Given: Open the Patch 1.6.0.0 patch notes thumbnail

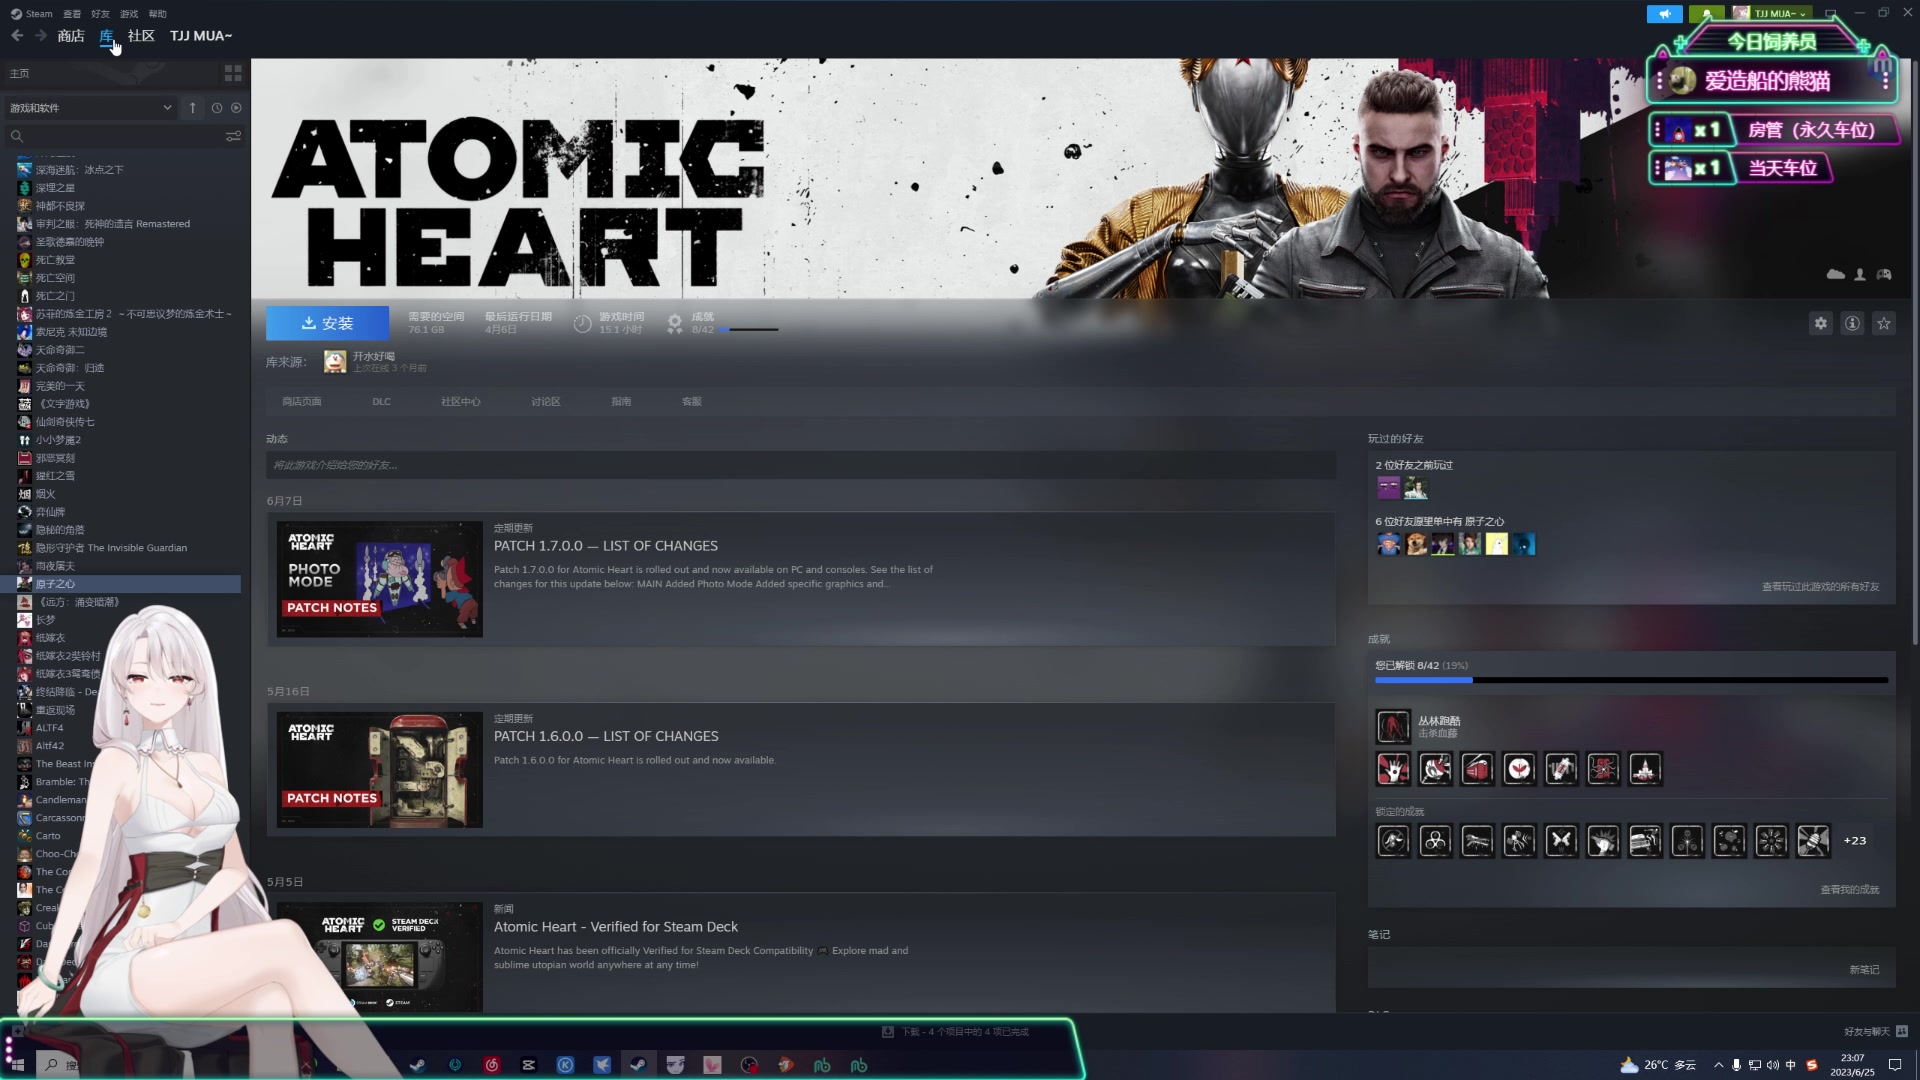Looking at the screenshot, I should pyautogui.click(x=380, y=770).
